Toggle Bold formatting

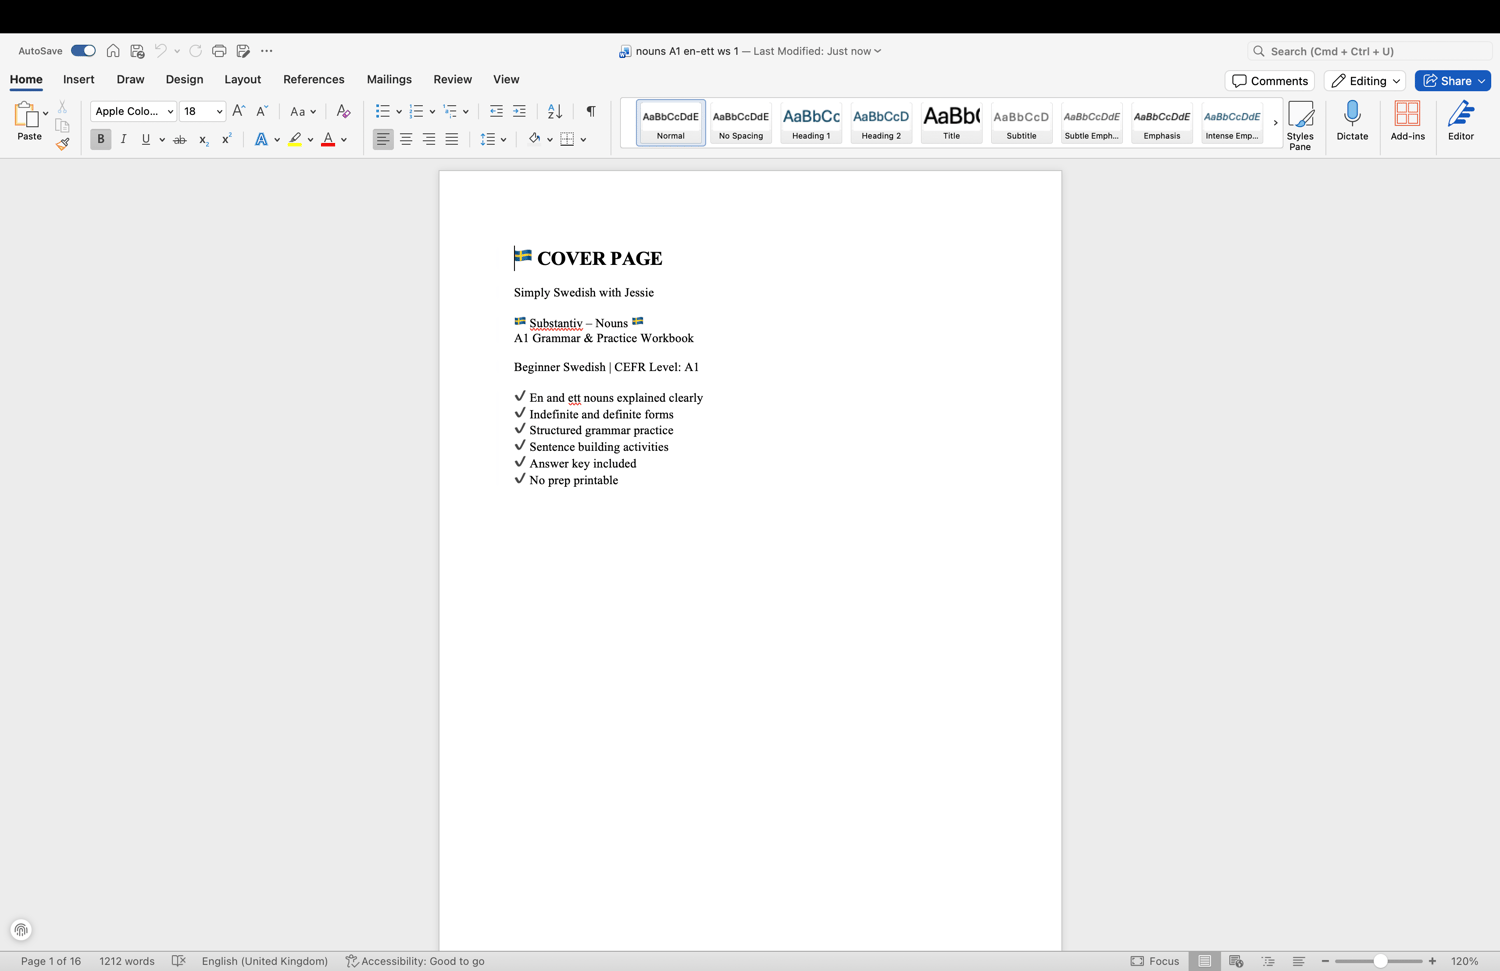click(100, 139)
